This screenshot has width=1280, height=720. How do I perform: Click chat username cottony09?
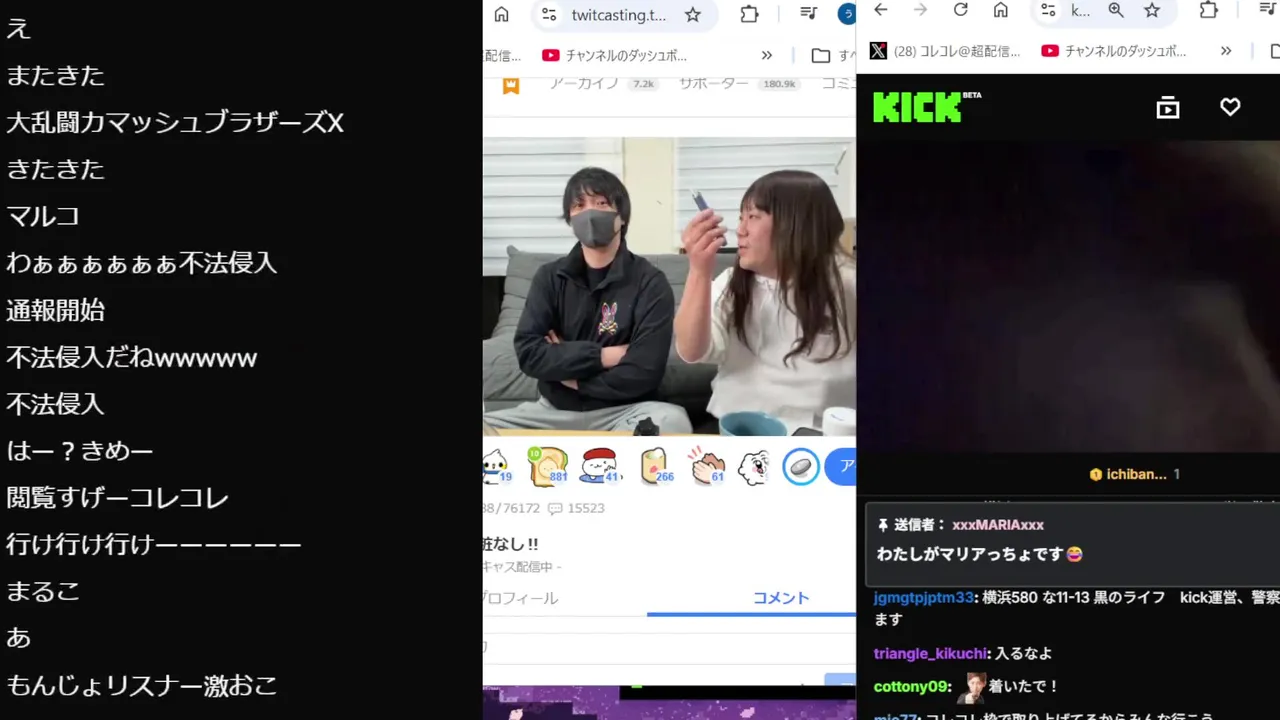pos(910,686)
